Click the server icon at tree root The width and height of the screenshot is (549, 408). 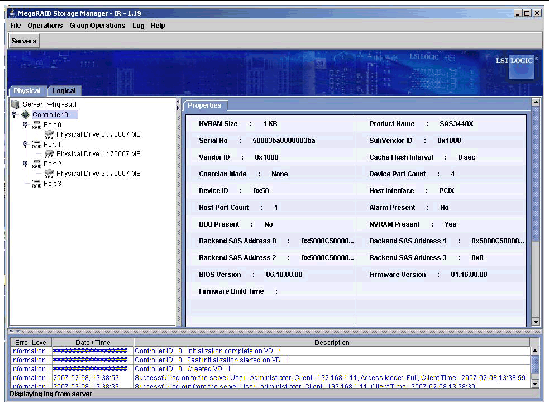(x=15, y=104)
